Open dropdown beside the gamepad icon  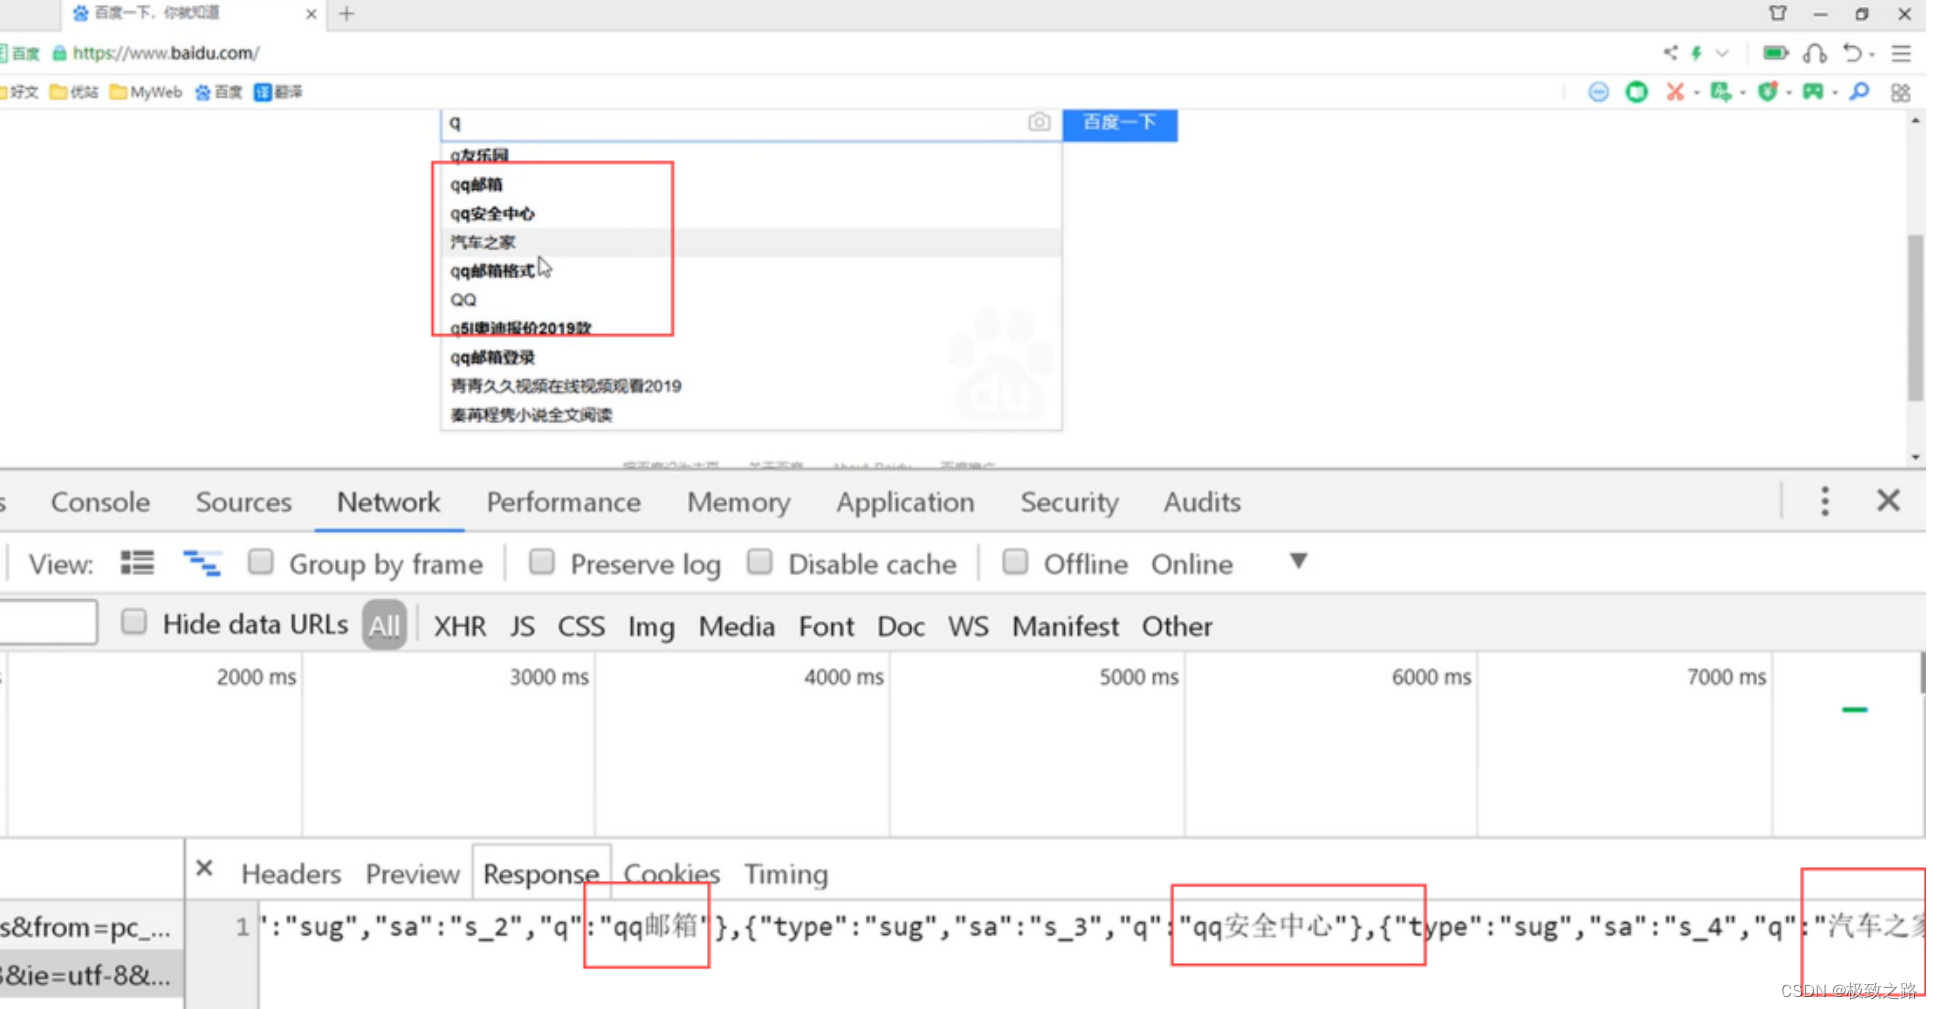[x=1835, y=94]
